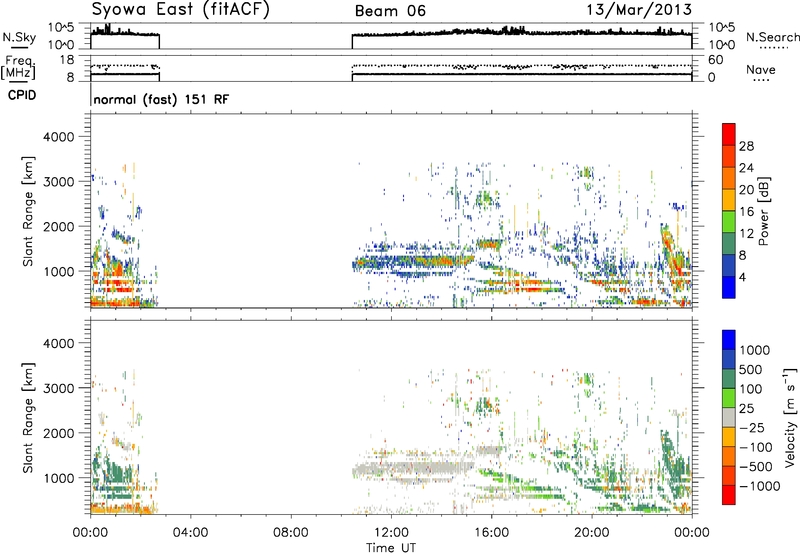Click the plot title "Syowa East (fitACF)"
800x554 pixels.
tap(180, 9)
